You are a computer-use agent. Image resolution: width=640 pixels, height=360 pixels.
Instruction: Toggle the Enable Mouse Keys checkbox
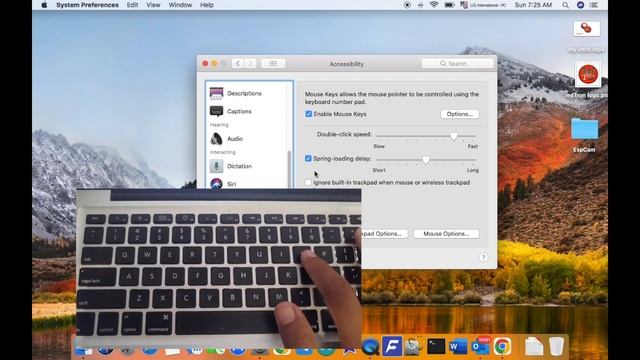pyautogui.click(x=309, y=114)
